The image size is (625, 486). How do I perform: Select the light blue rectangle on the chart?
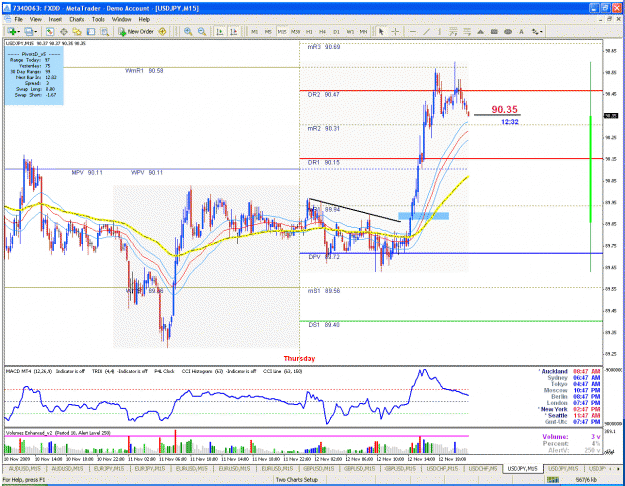point(424,216)
